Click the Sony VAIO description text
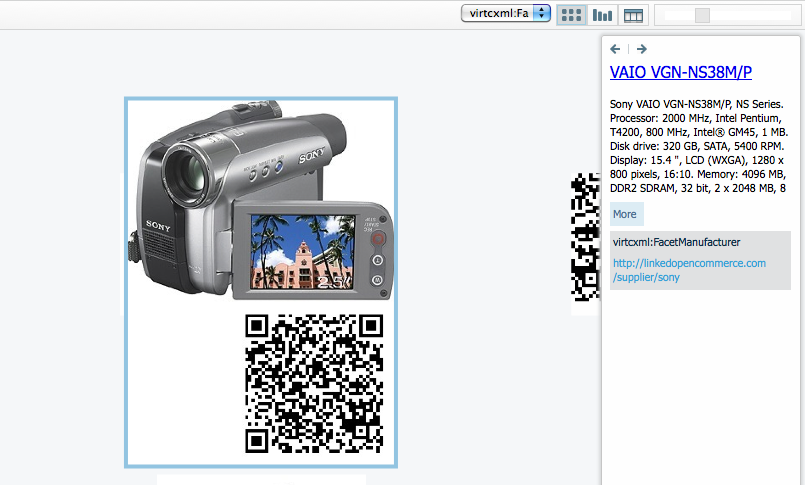The width and height of the screenshot is (805, 485). point(698,146)
